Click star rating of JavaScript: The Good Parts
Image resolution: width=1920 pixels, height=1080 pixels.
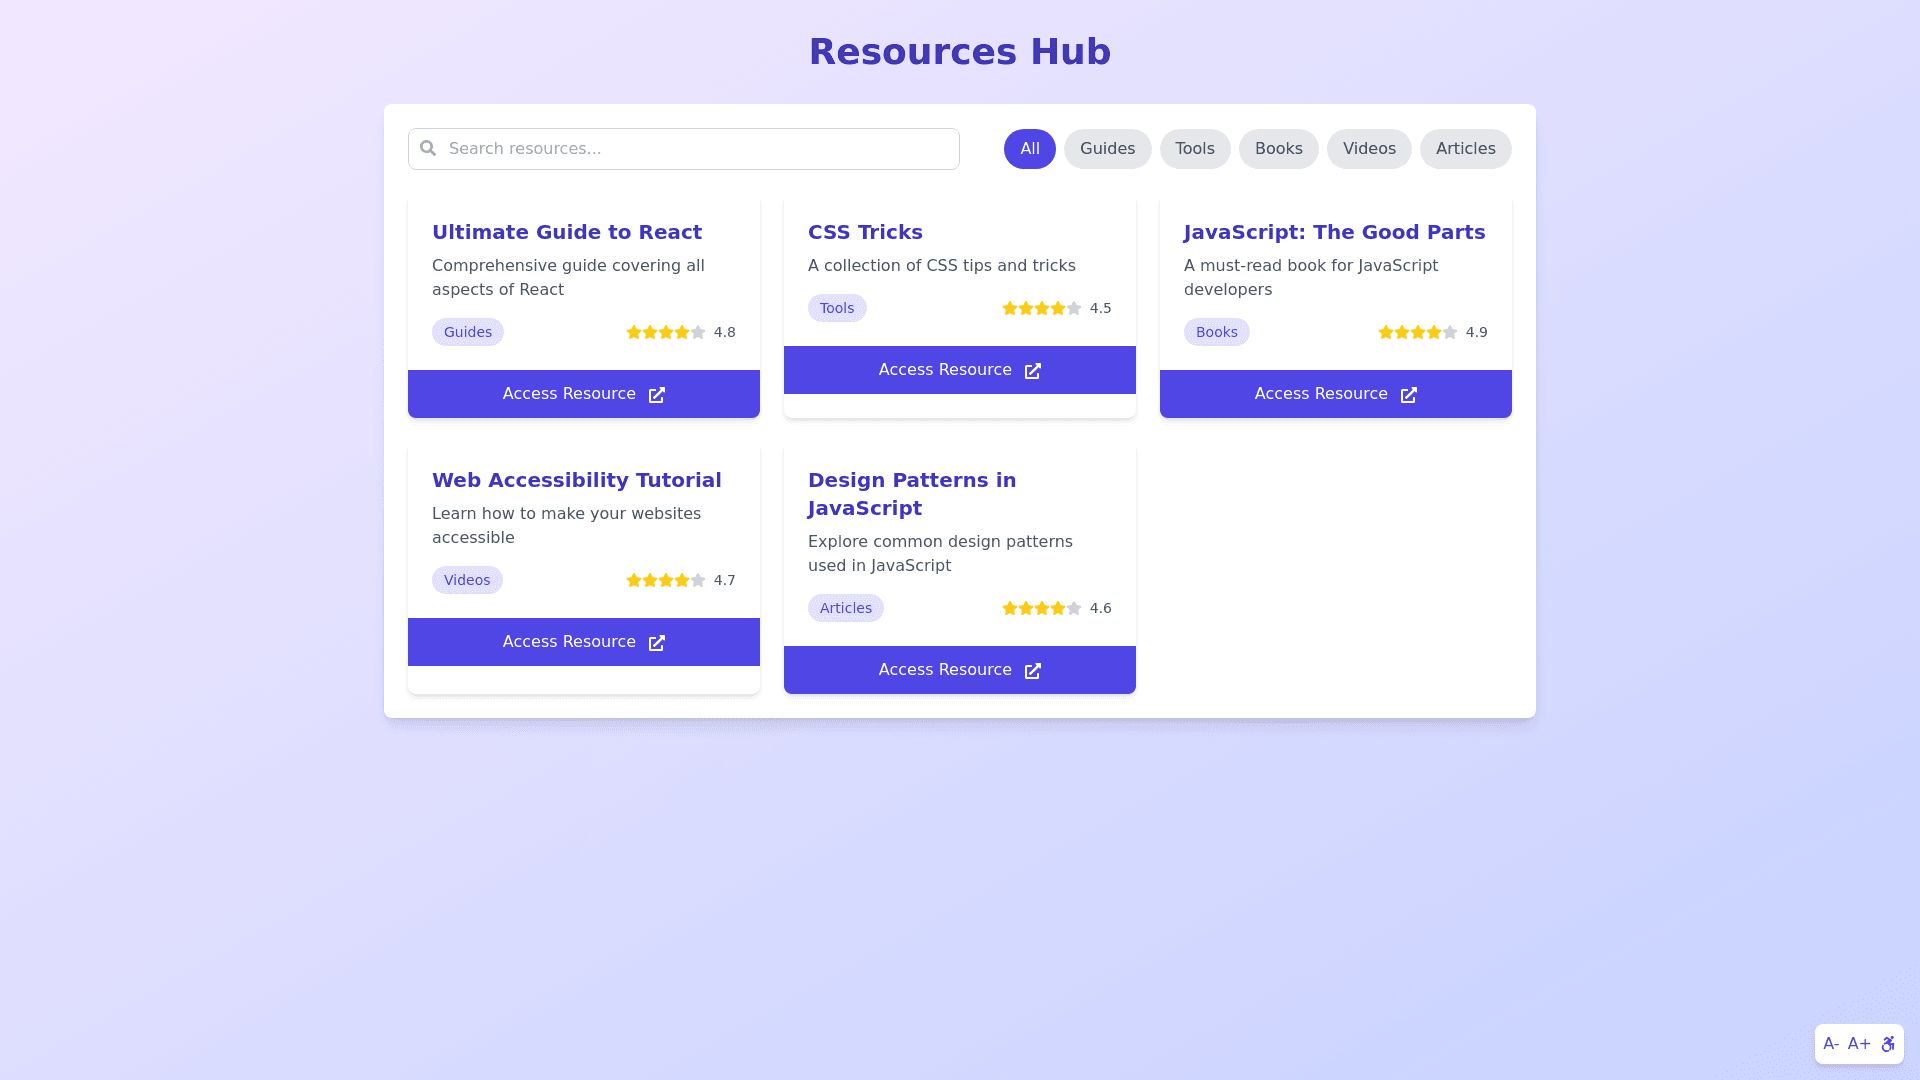coord(1417,332)
